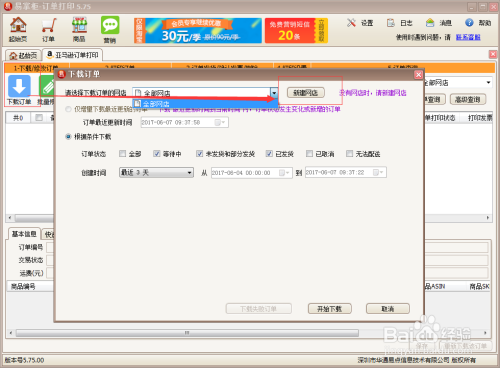500x368 pixels.
Task: Close the 下载订单 dialog
Action: point(418,75)
